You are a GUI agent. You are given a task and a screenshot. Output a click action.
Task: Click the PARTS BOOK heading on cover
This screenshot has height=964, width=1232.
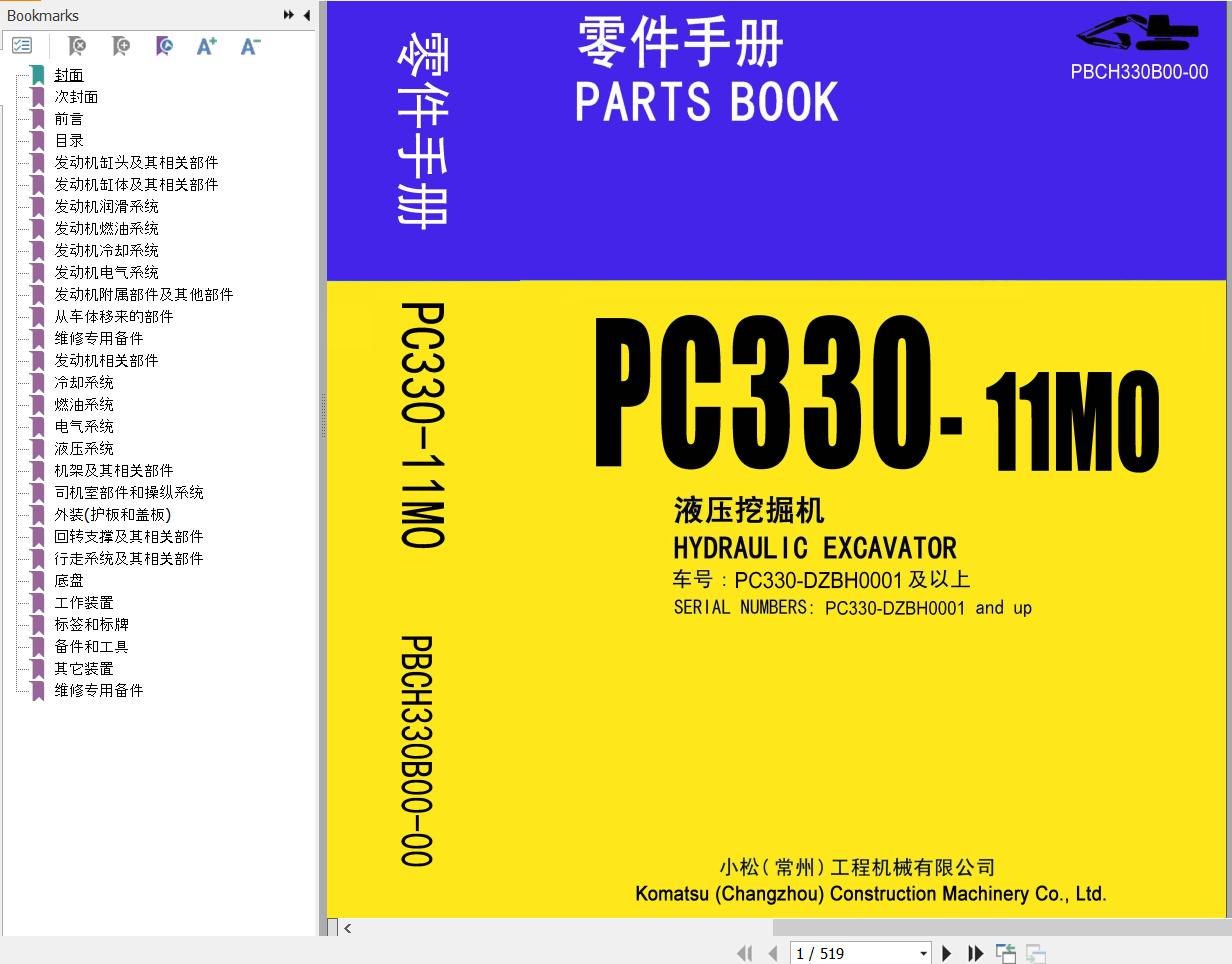(707, 102)
